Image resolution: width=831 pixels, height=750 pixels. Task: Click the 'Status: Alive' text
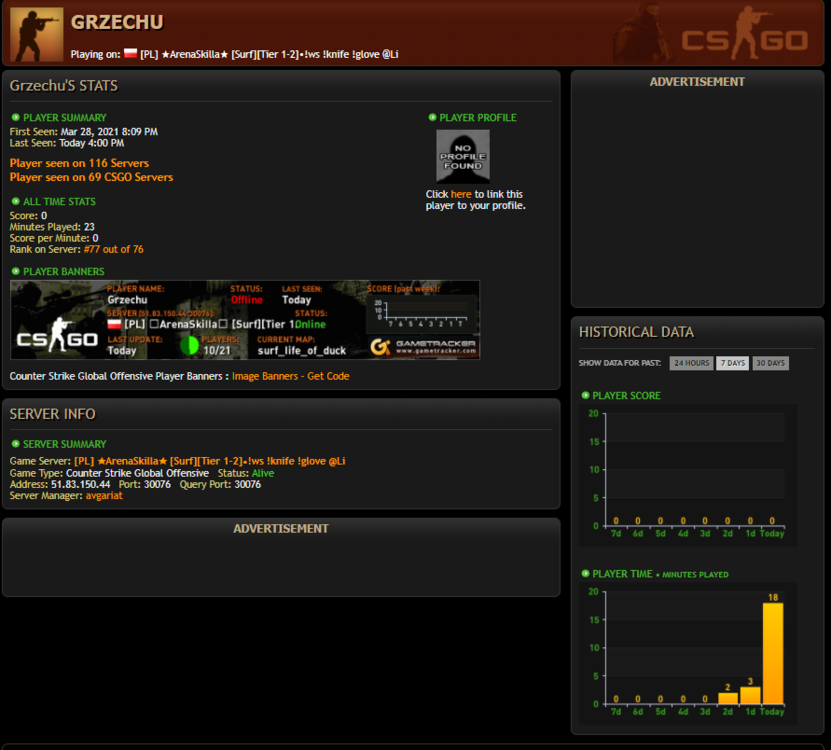pyautogui.click(x=246, y=473)
